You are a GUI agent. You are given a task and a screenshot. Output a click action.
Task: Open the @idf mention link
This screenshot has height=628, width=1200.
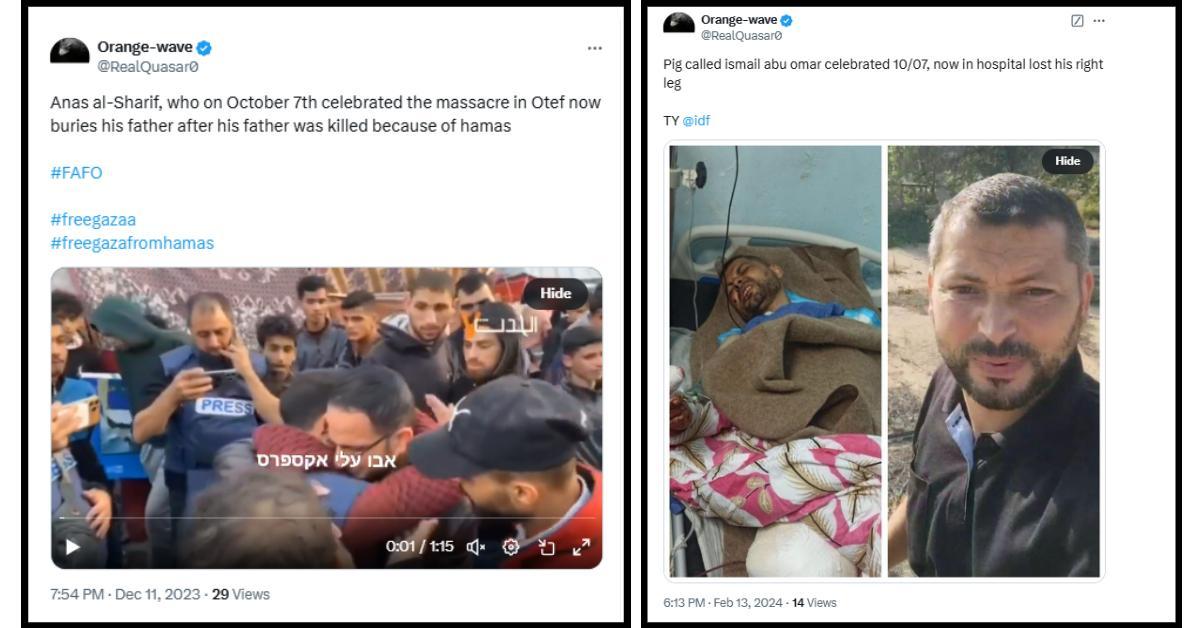click(697, 121)
